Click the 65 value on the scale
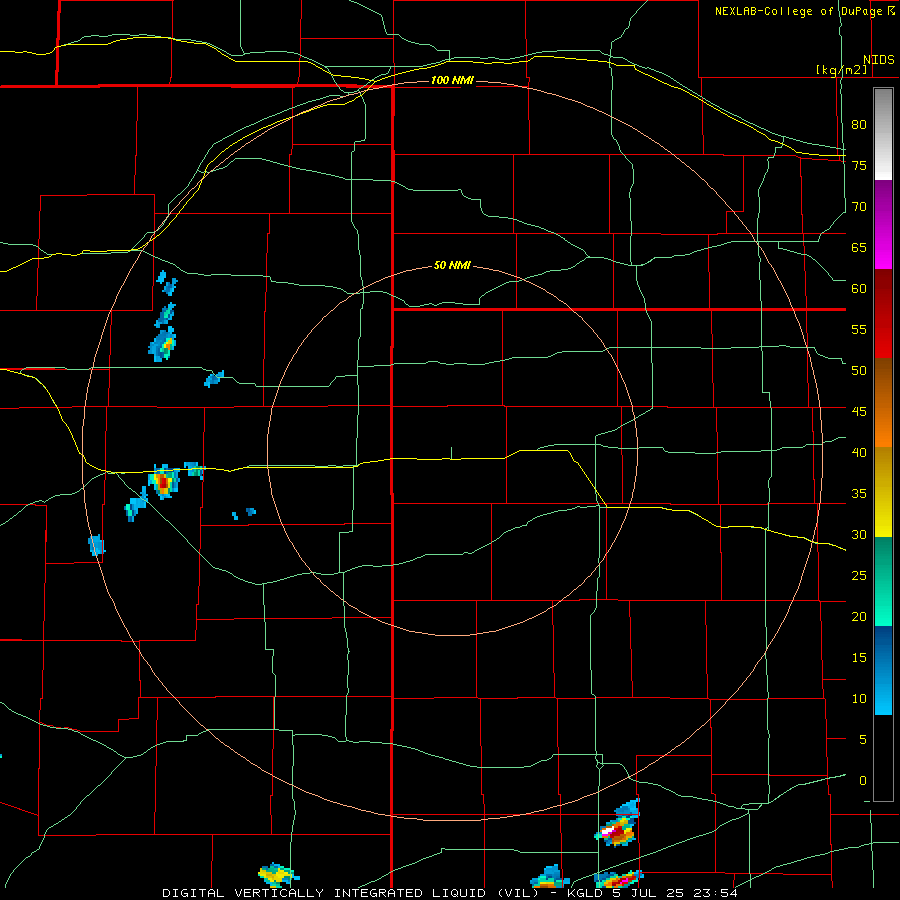This screenshot has height=900, width=900. tap(859, 247)
